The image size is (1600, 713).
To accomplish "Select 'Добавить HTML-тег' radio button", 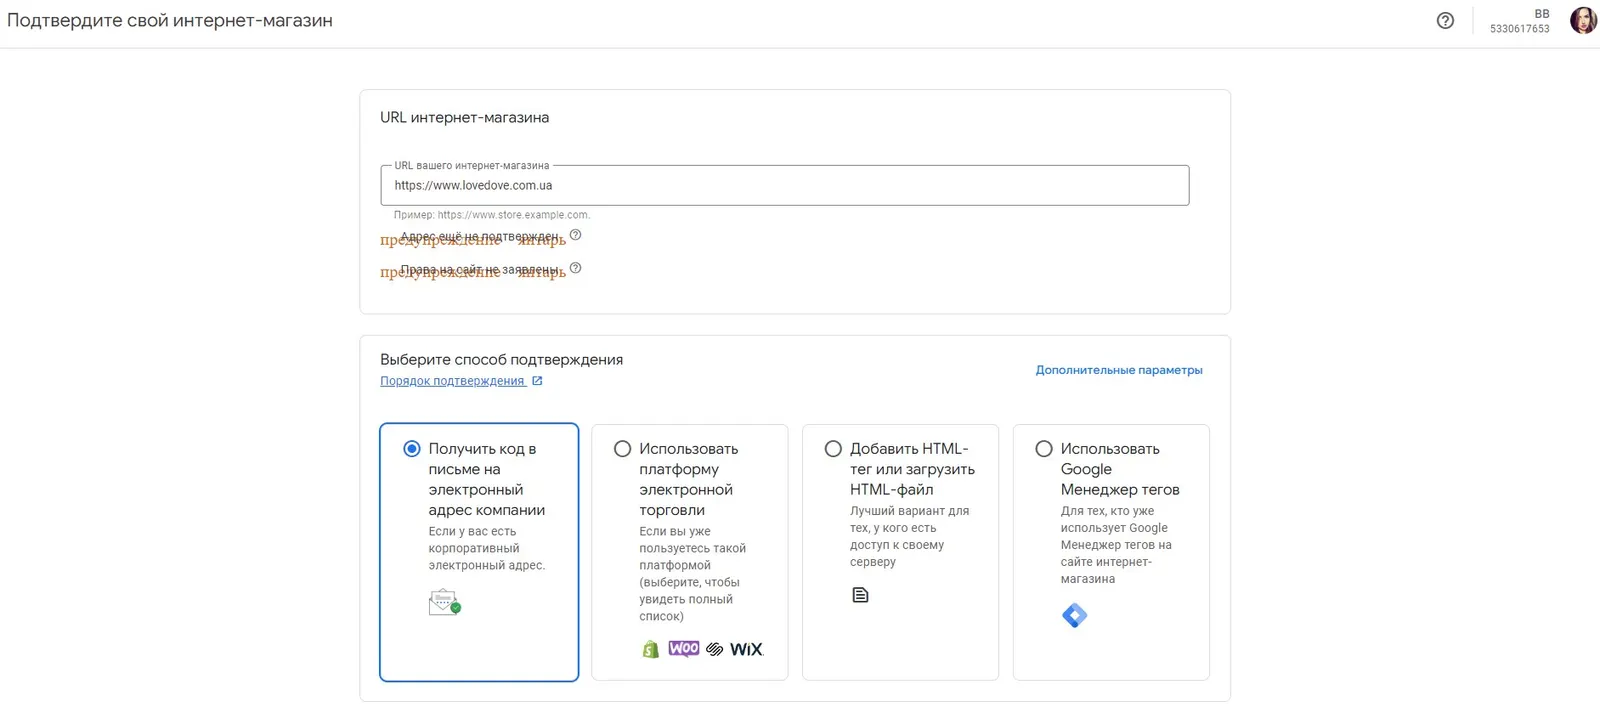I will pos(833,448).
